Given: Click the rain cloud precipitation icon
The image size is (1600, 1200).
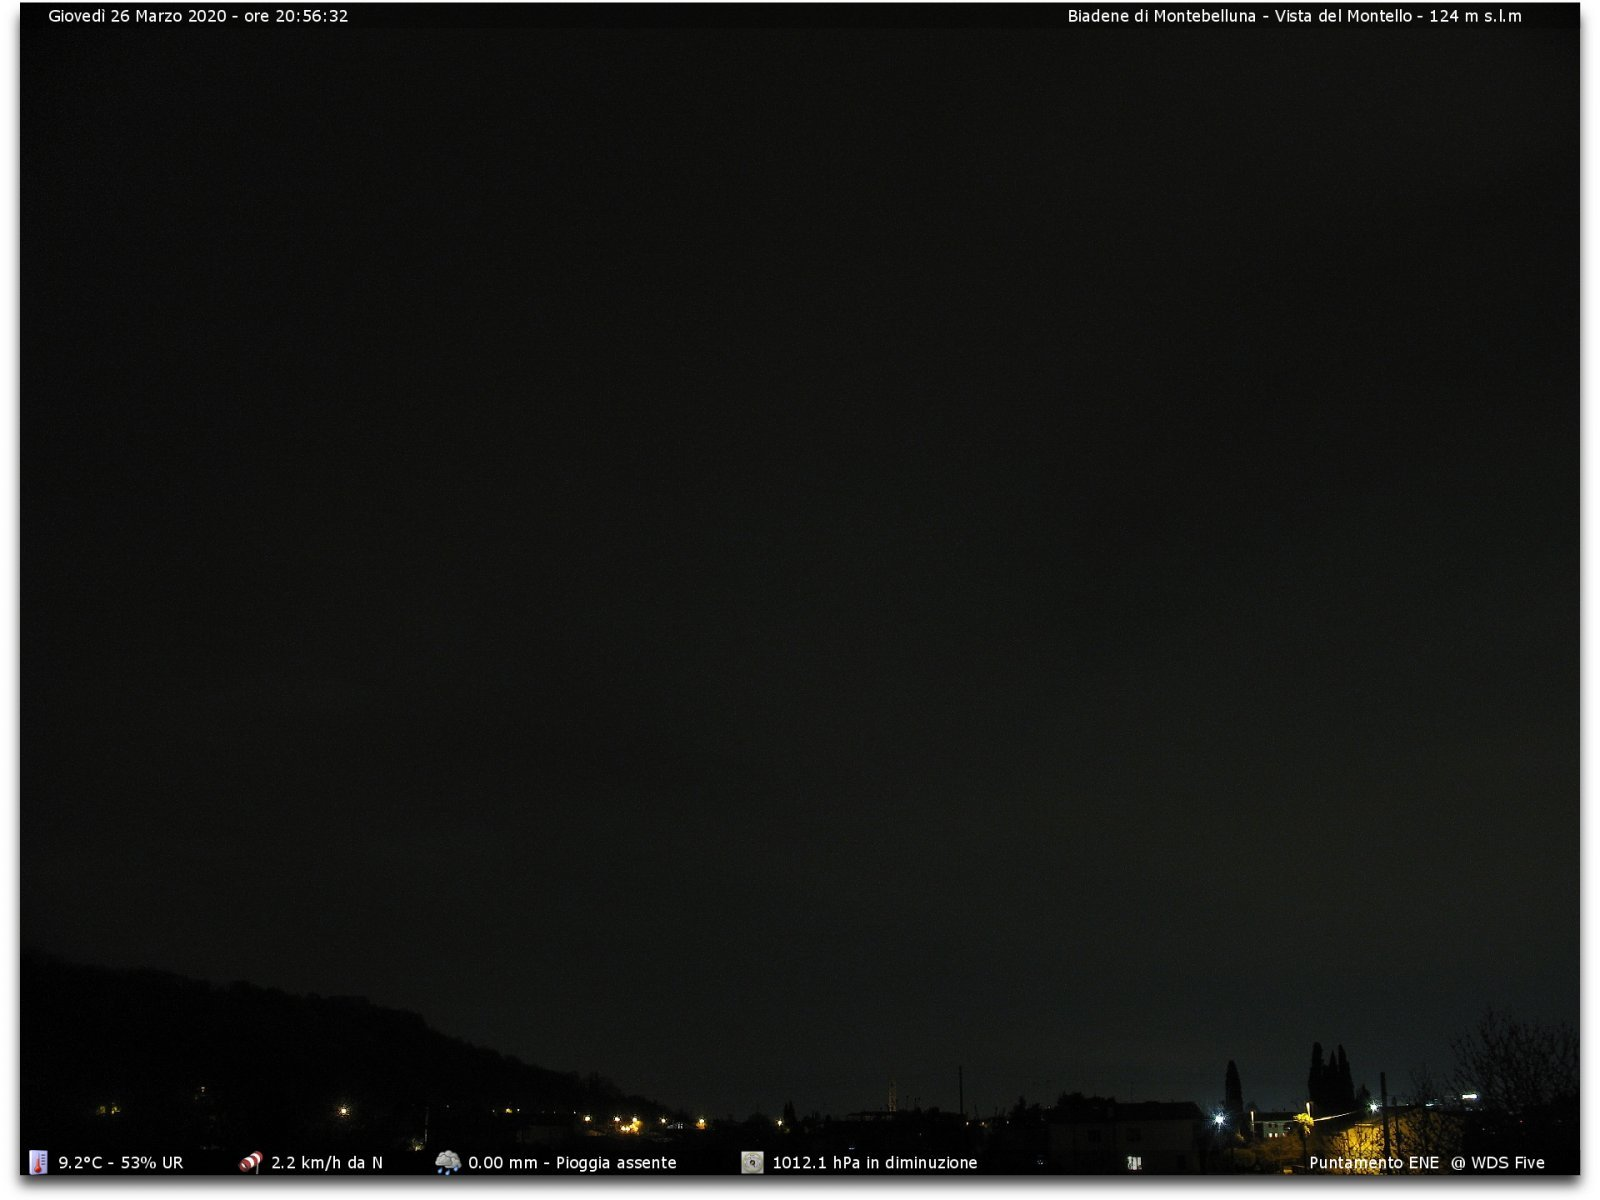Looking at the screenshot, I should [x=448, y=1162].
